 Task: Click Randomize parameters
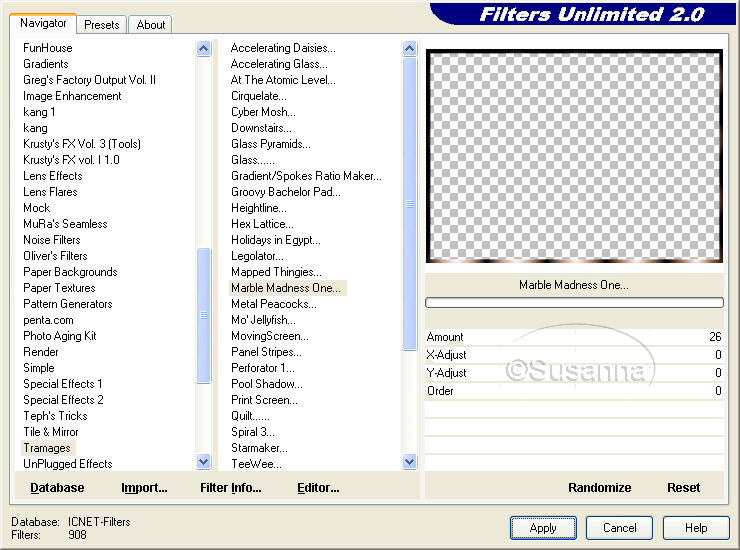pos(599,488)
